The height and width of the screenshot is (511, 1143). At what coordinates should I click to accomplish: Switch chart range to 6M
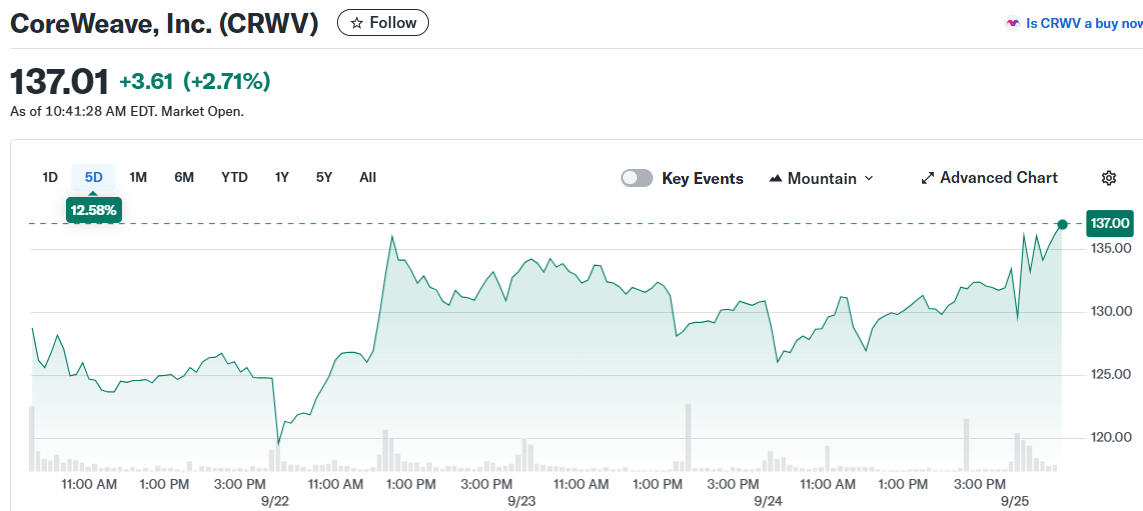(184, 177)
